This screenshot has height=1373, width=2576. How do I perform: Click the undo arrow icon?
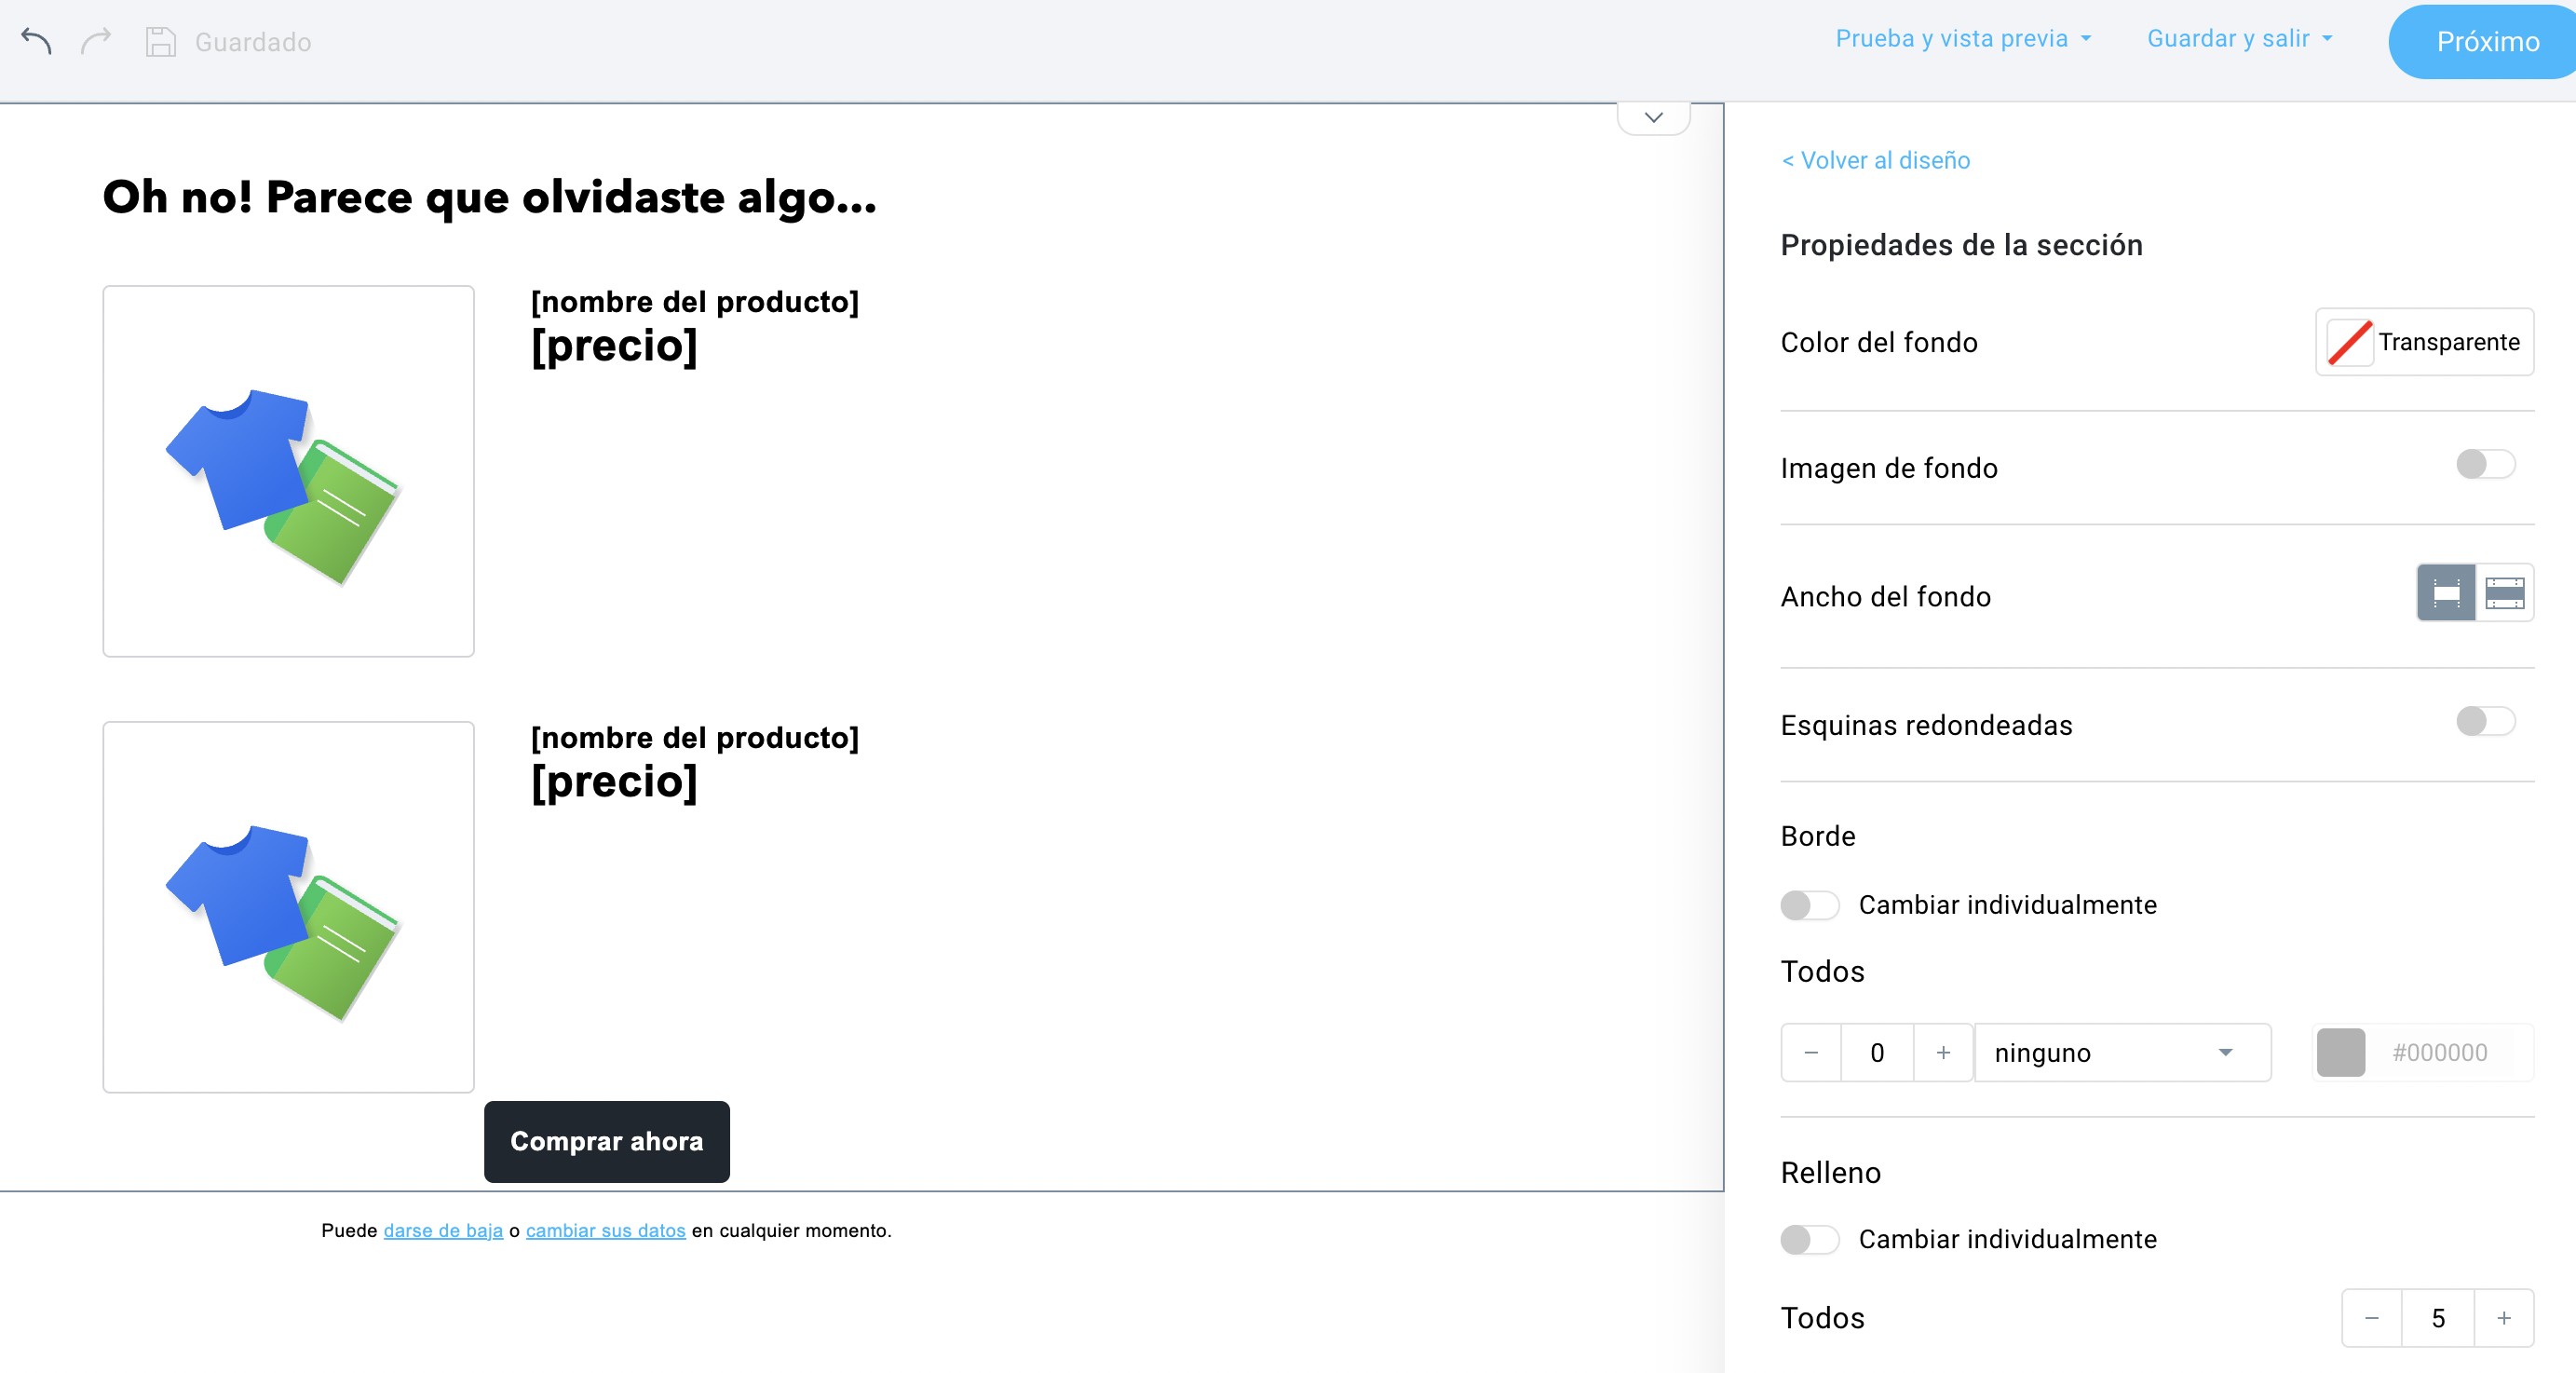coord(36,41)
